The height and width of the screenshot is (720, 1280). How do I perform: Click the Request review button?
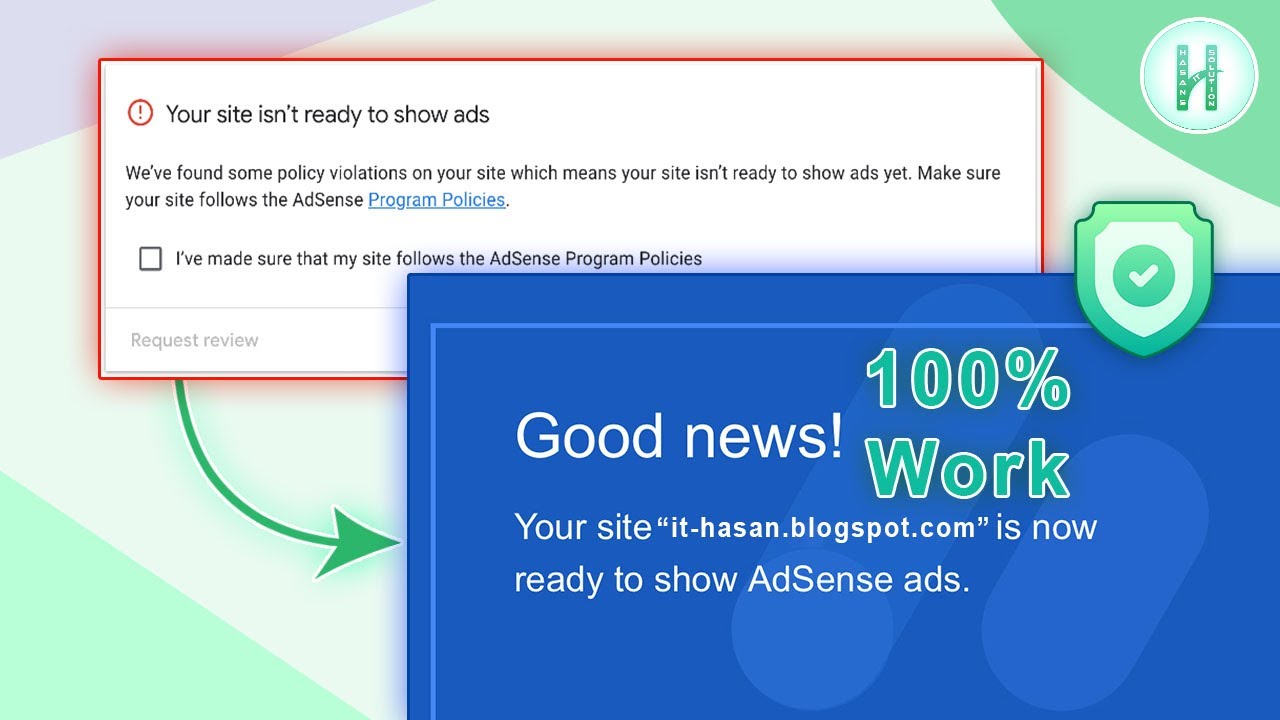[195, 340]
